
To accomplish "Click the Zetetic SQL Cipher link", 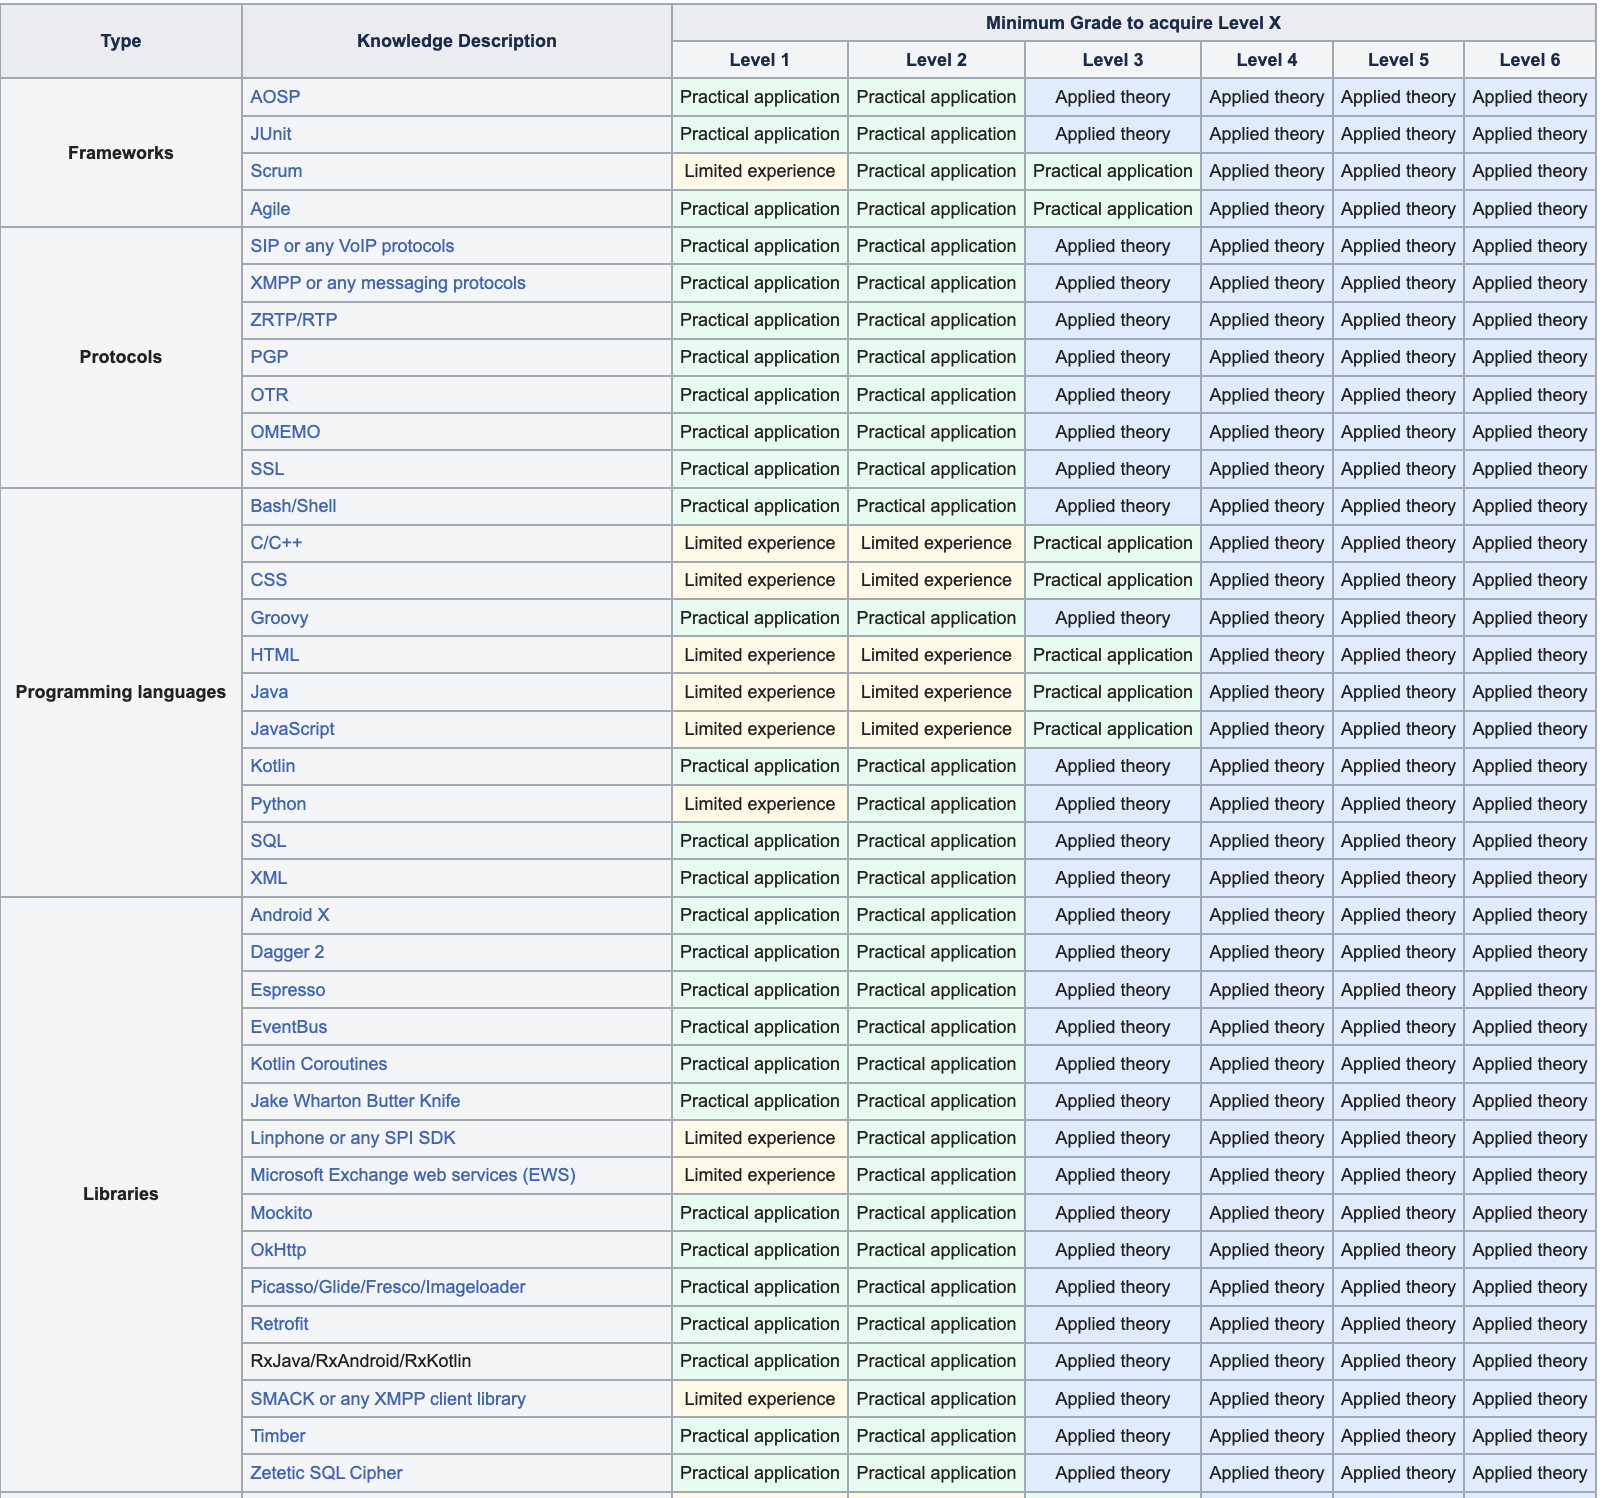I will [x=326, y=1473].
